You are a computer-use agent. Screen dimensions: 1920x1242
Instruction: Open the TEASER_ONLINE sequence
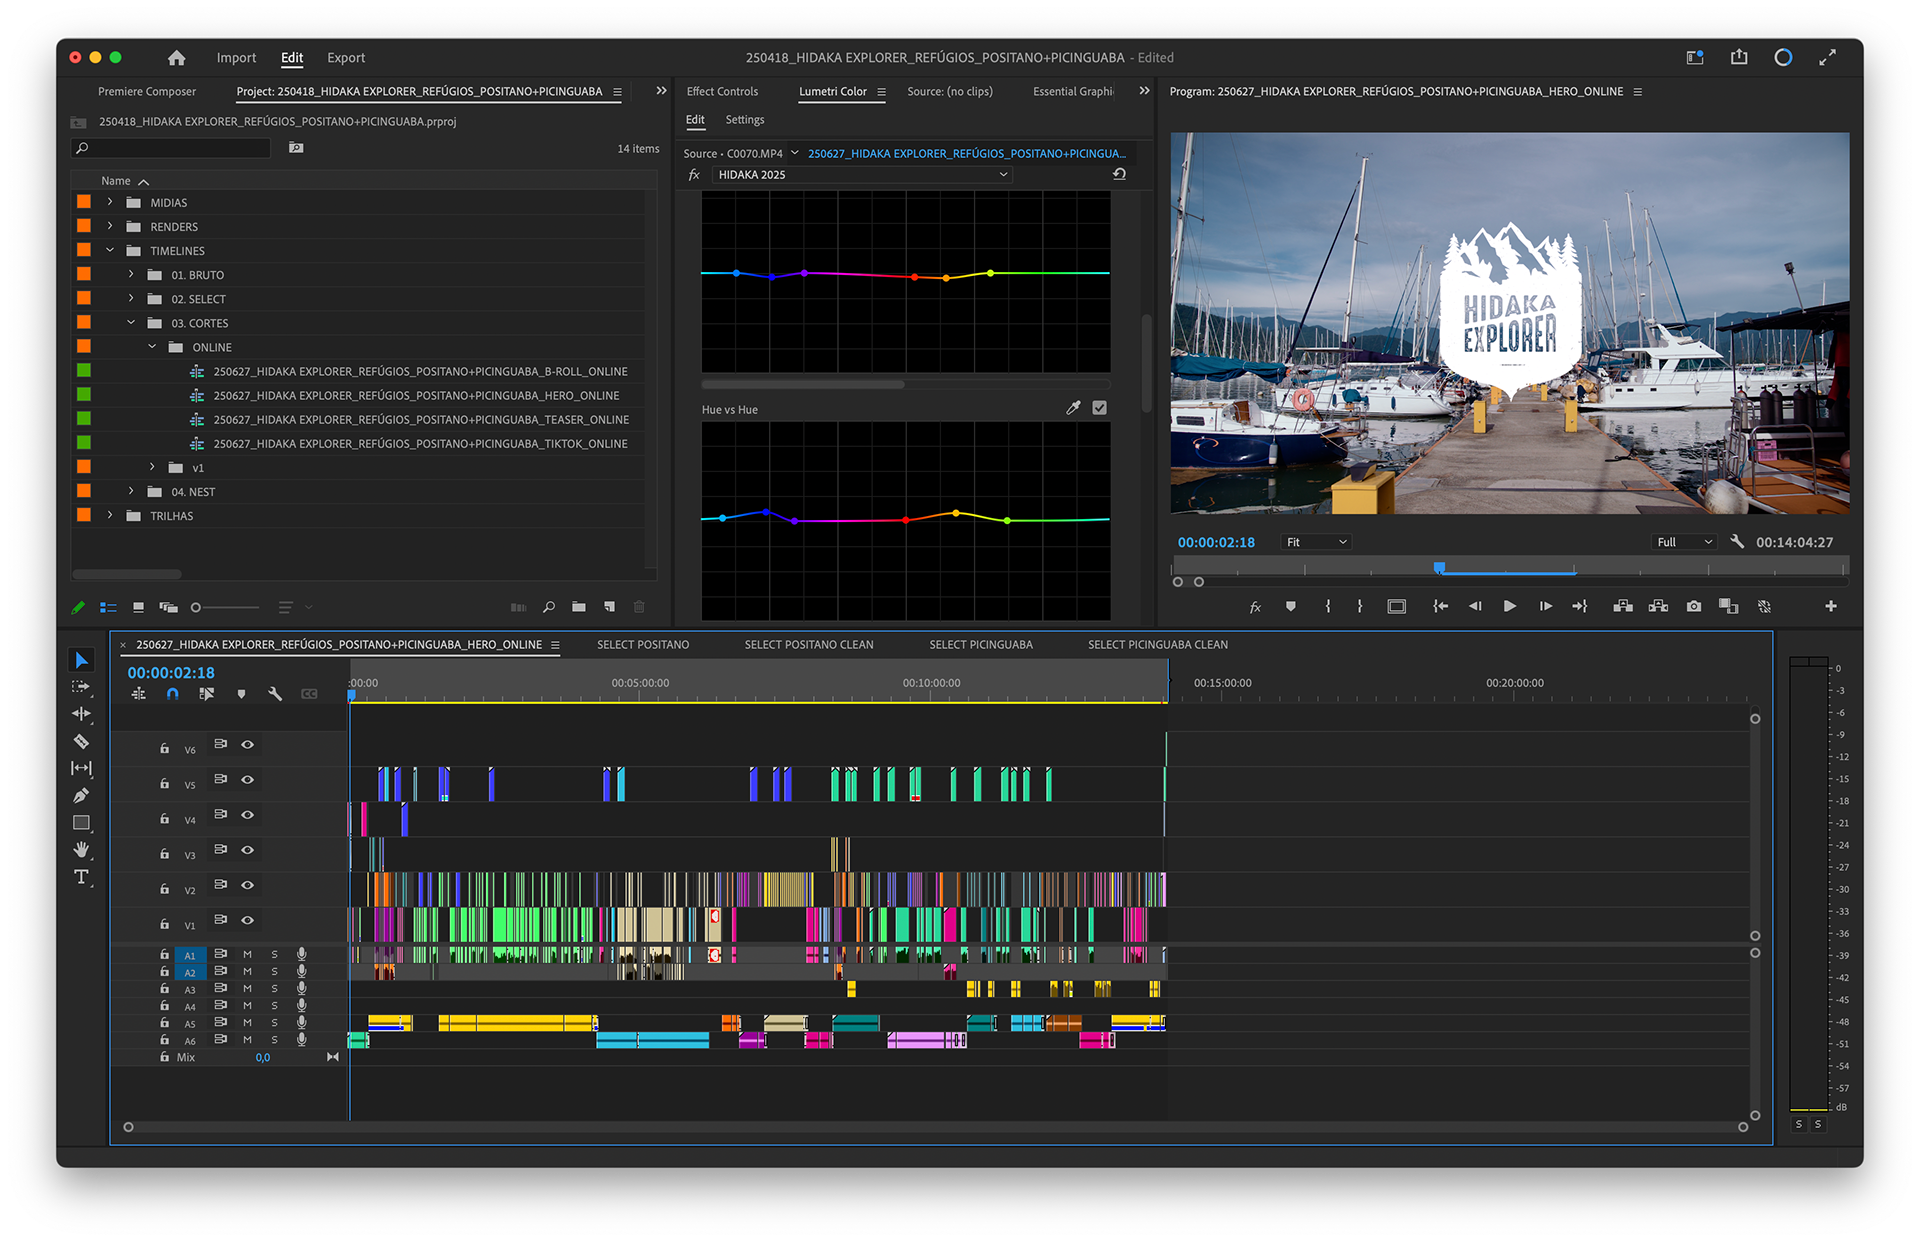pos(420,420)
